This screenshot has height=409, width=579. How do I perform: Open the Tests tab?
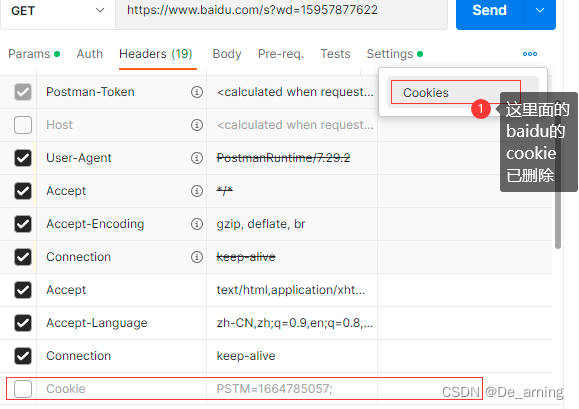[x=335, y=54]
